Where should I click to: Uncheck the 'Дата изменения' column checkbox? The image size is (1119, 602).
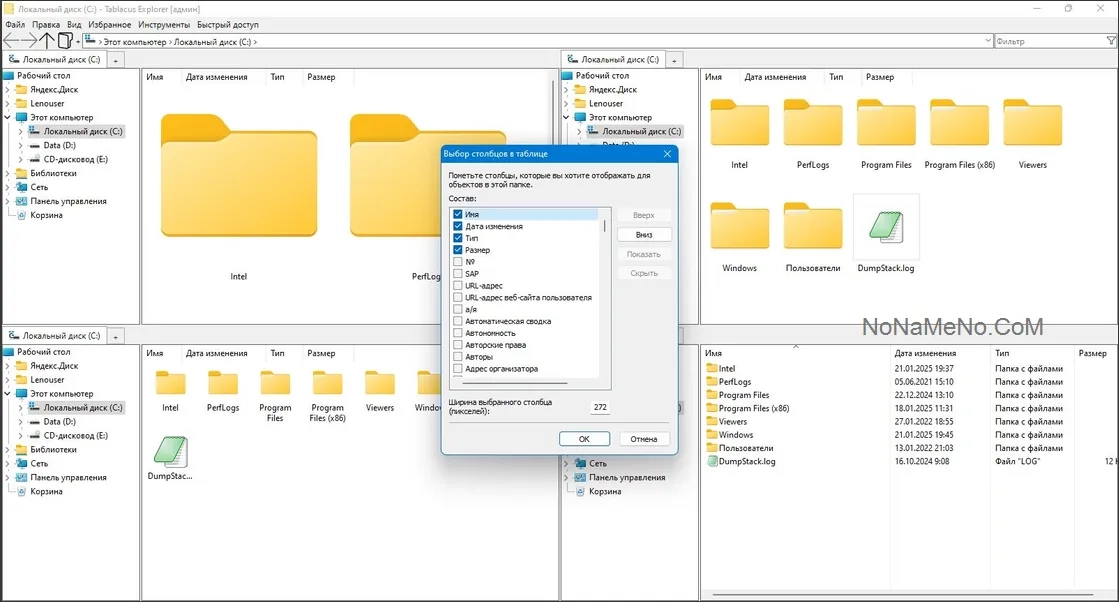pos(457,226)
